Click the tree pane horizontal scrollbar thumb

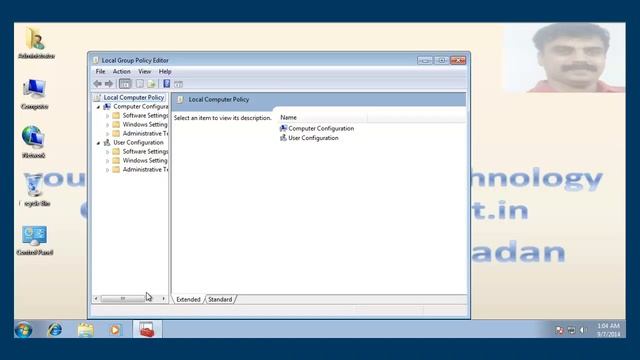[123, 299]
